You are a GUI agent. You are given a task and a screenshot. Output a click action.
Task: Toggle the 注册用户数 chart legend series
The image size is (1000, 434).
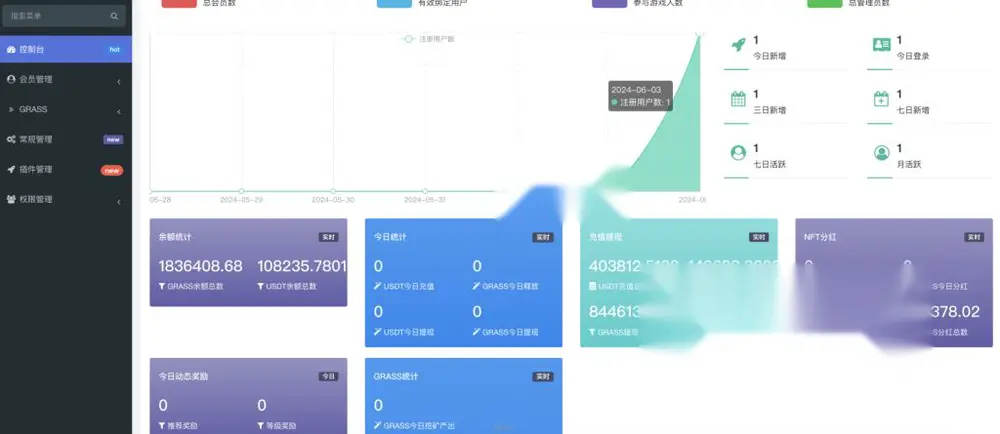pos(428,39)
